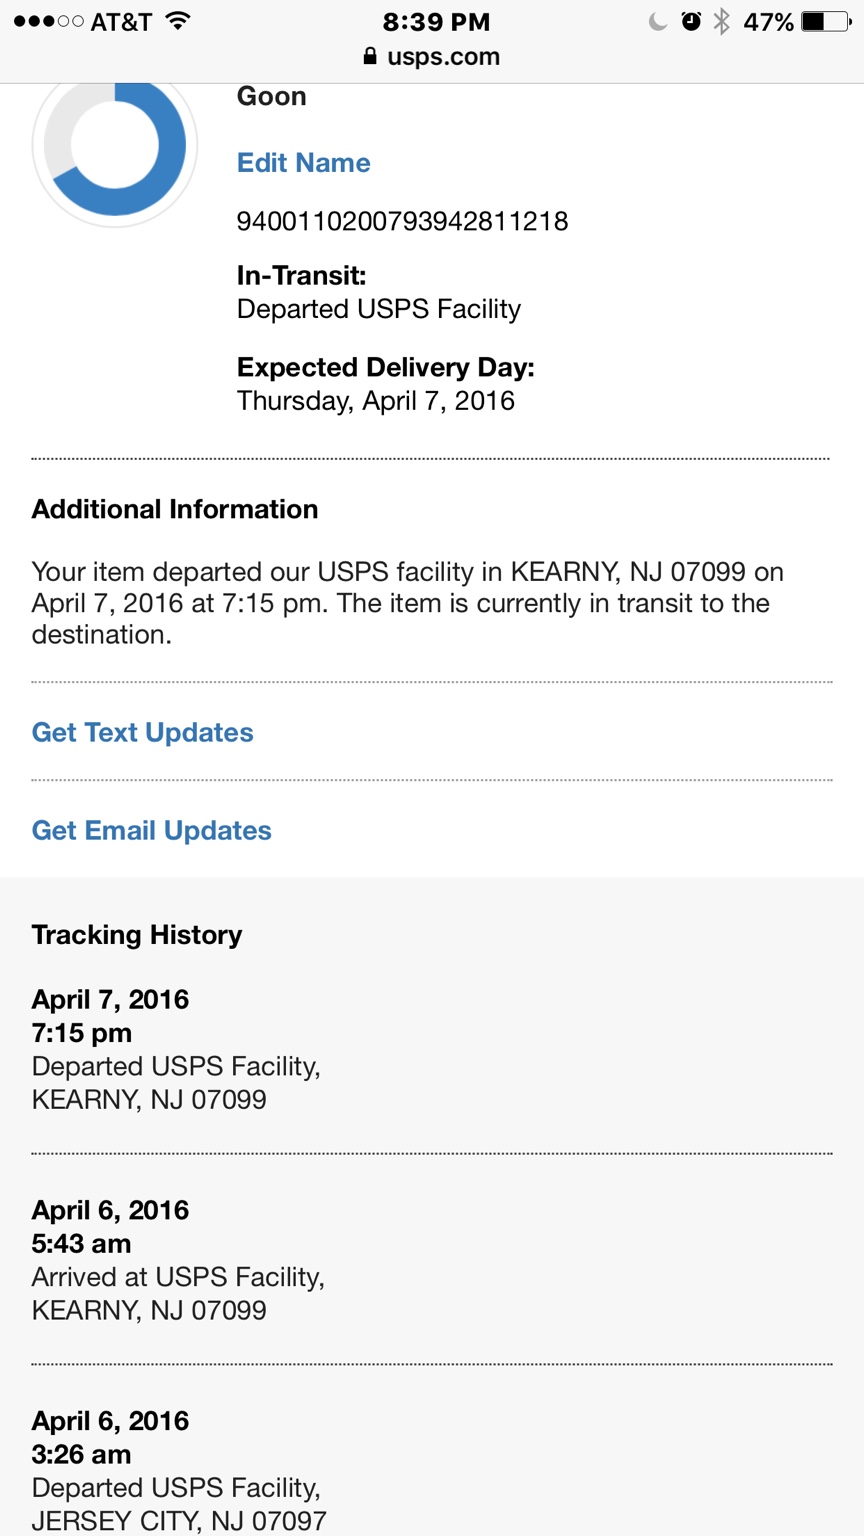Viewport: 864px width, 1536px height.
Task: Select the April 7 7:15 pm tracking entry
Action: pos(176,1049)
